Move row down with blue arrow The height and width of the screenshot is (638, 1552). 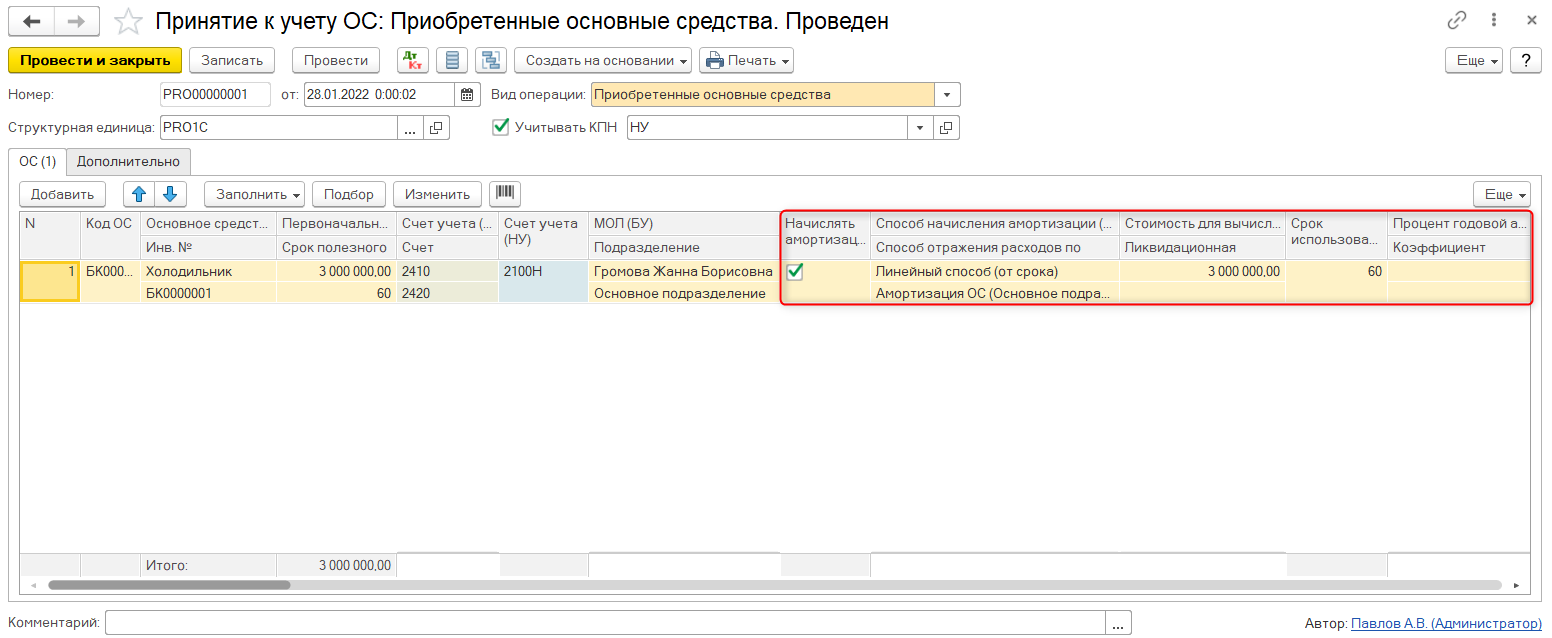170,194
